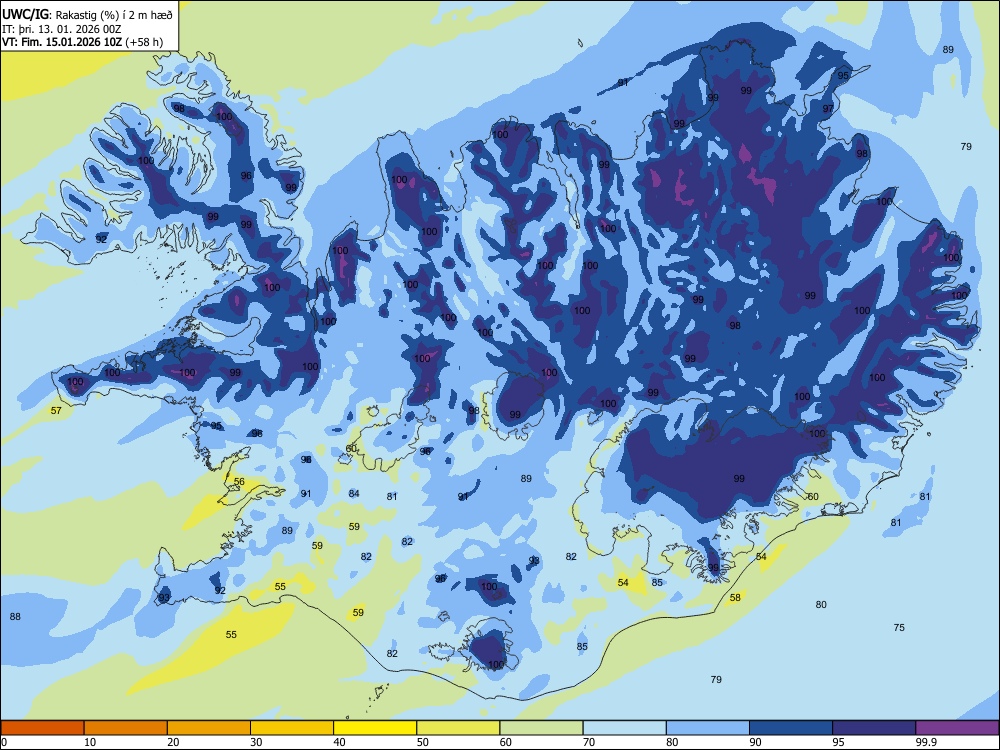Click the pale blue 70–80 legend swatch
The height and width of the screenshot is (750, 1000).
click(x=624, y=728)
